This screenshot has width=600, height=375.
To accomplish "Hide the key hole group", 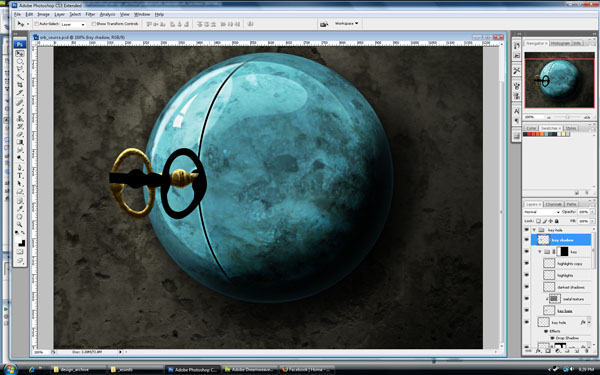I will point(527,230).
